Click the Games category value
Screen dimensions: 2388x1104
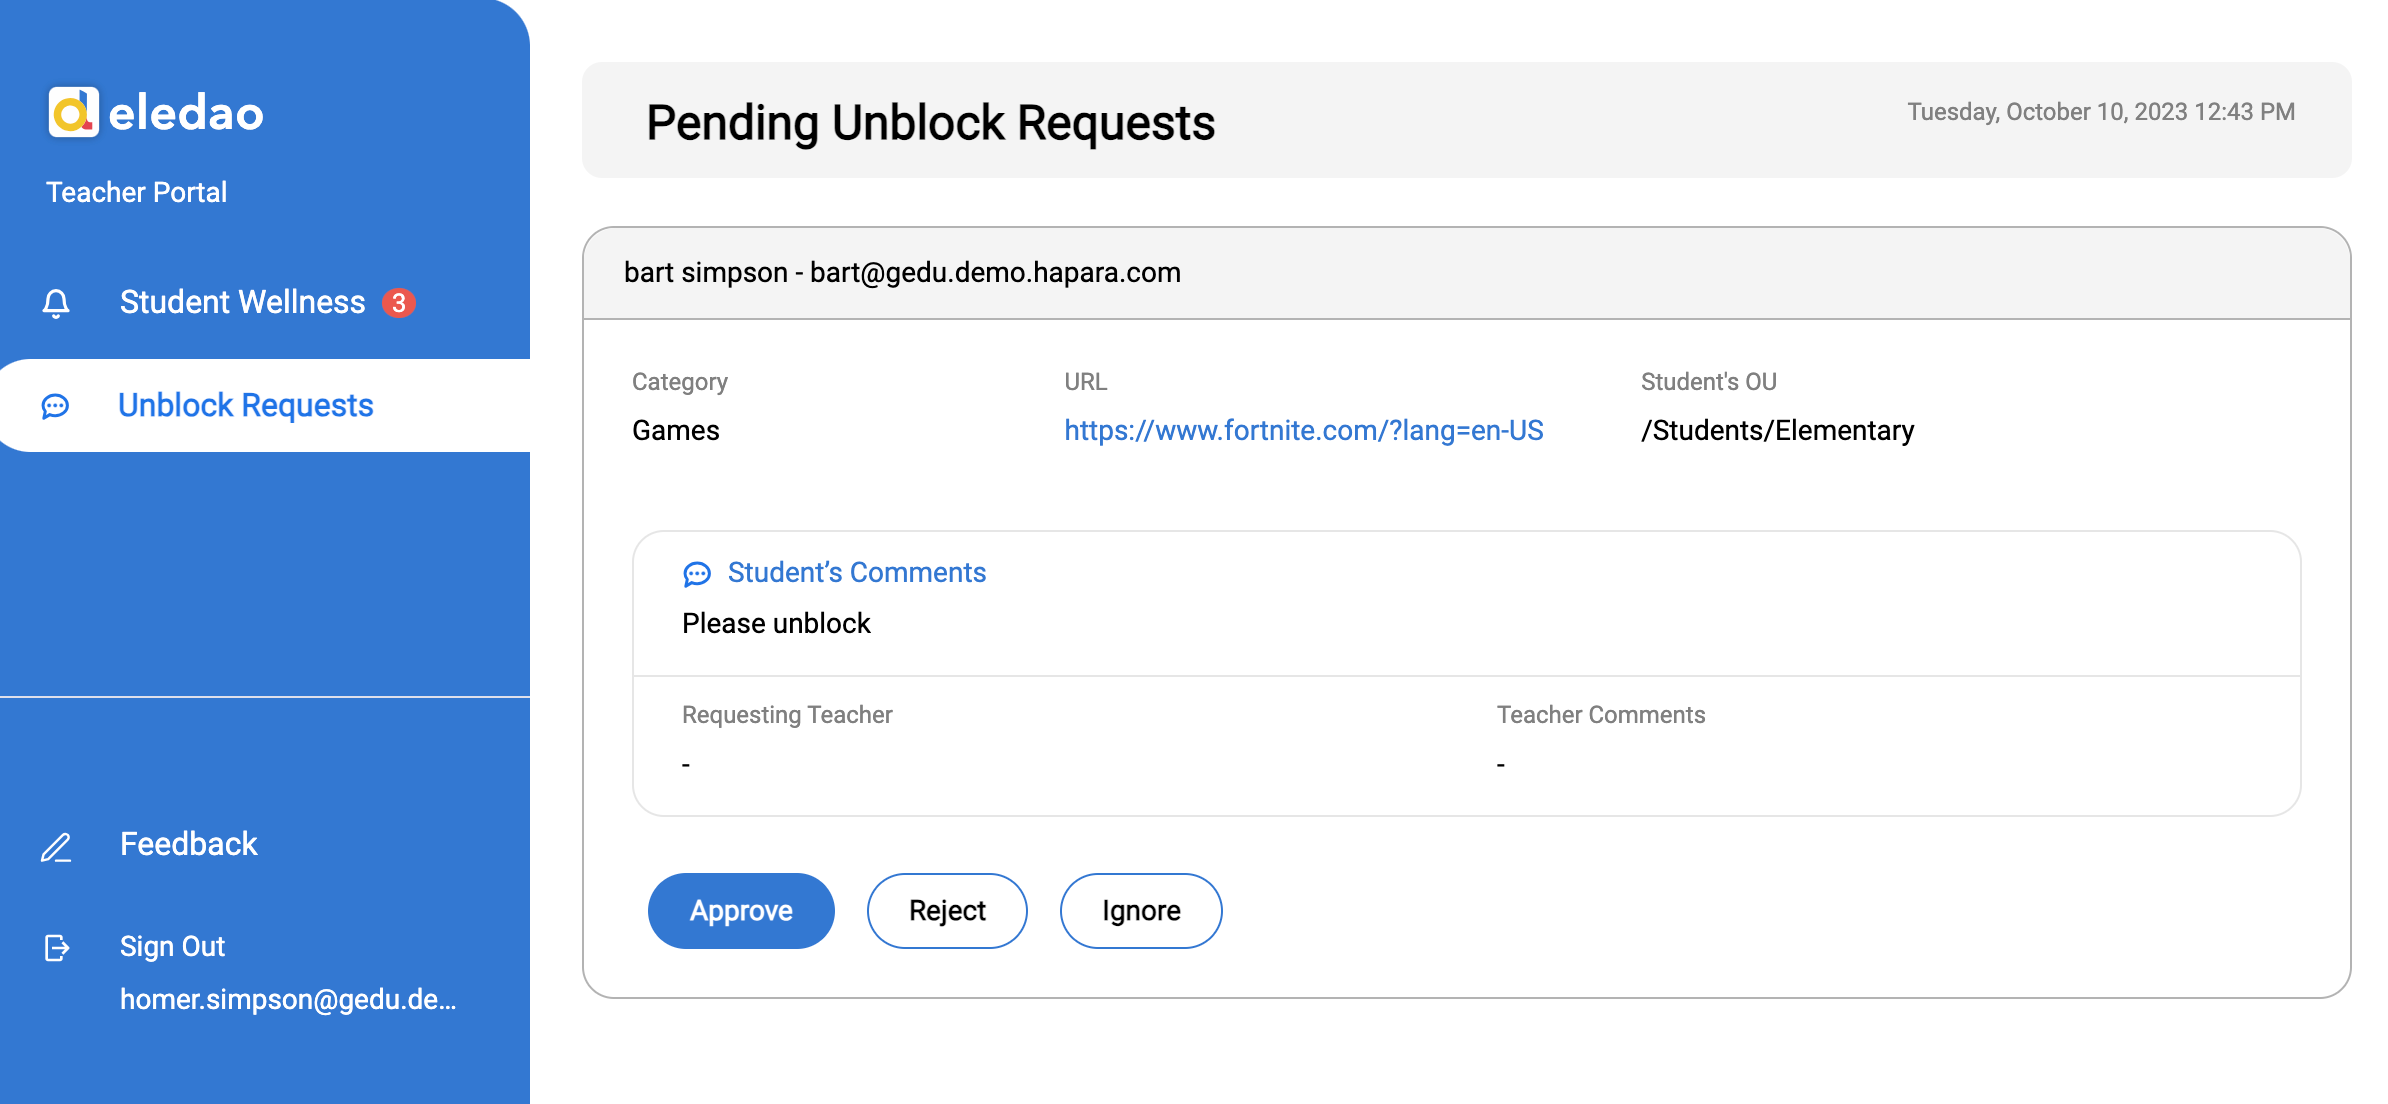[x=676, y=430]
